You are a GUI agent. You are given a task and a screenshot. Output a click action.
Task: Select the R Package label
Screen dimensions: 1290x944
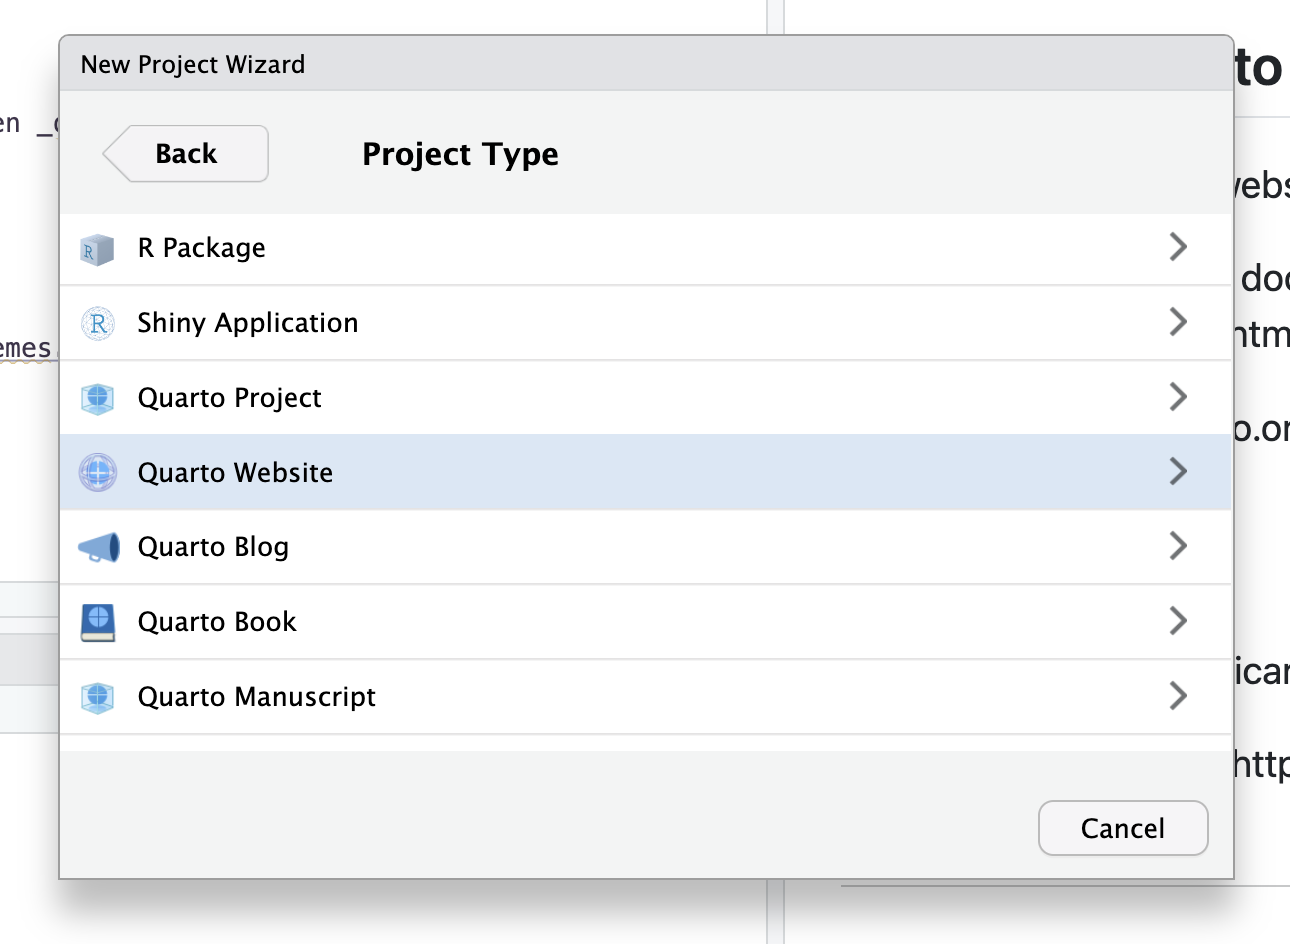click(202, 248)
